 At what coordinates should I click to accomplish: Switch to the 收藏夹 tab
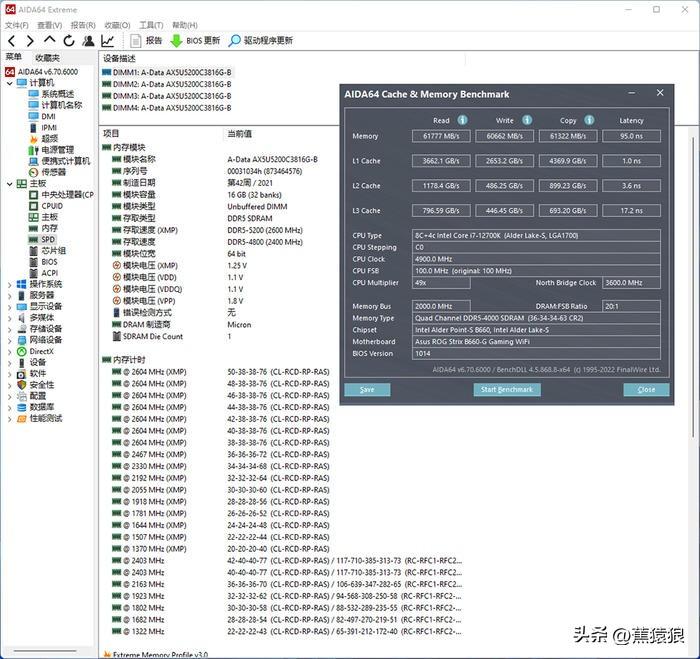tap(47, 58)
